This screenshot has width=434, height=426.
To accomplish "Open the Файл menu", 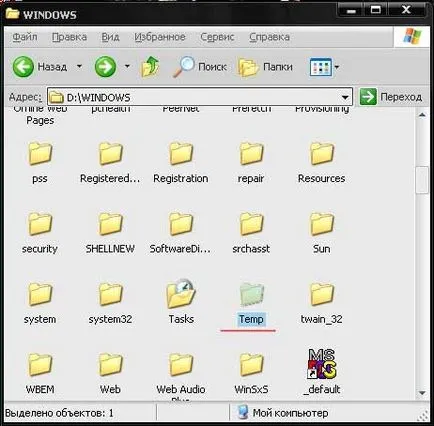I will 25,37.
